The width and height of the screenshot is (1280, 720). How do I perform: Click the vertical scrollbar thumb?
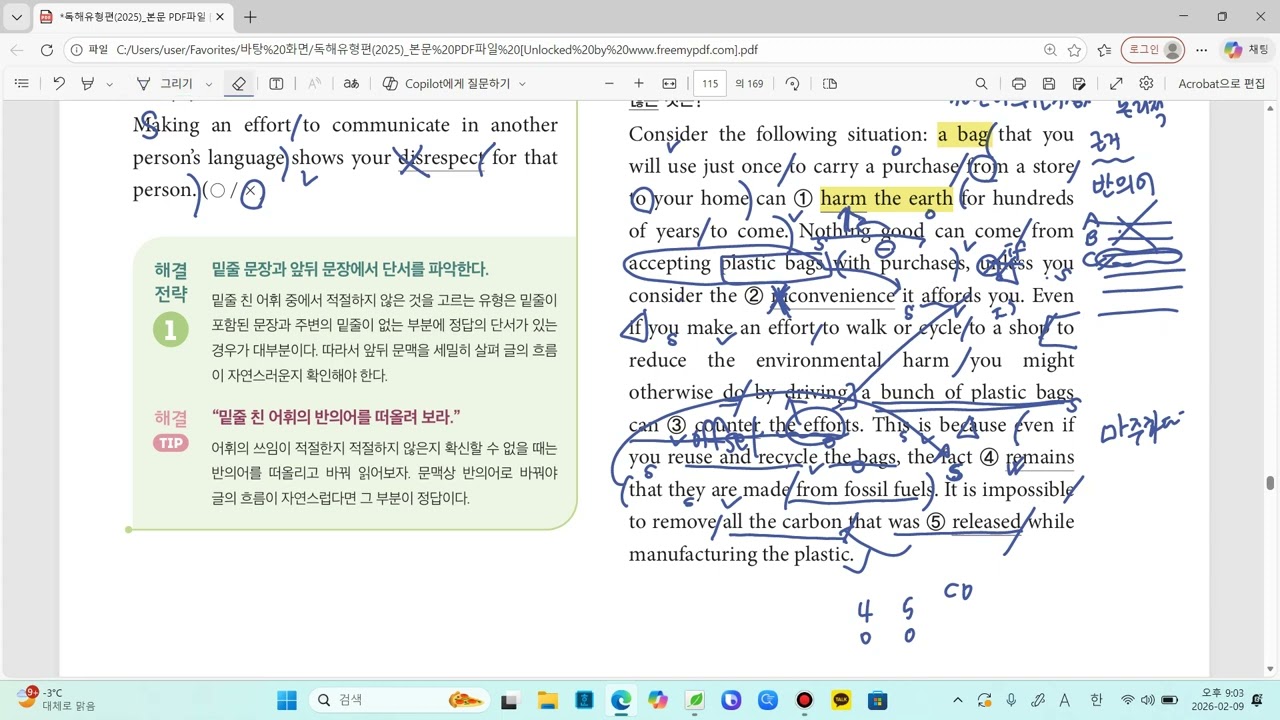(1271, 484)
